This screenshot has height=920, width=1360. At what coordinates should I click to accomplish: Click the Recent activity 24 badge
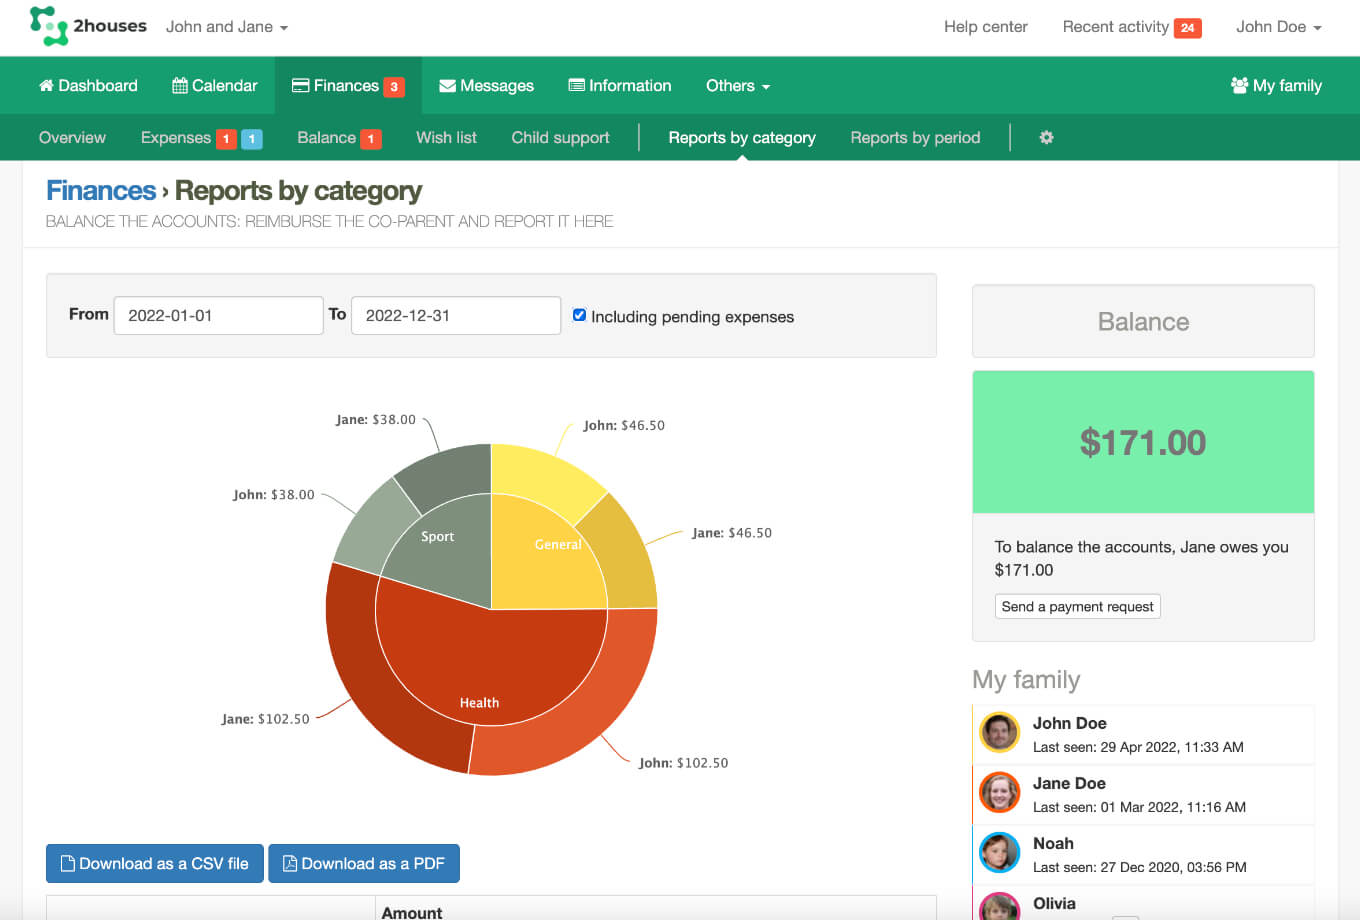click(1187, 28)
